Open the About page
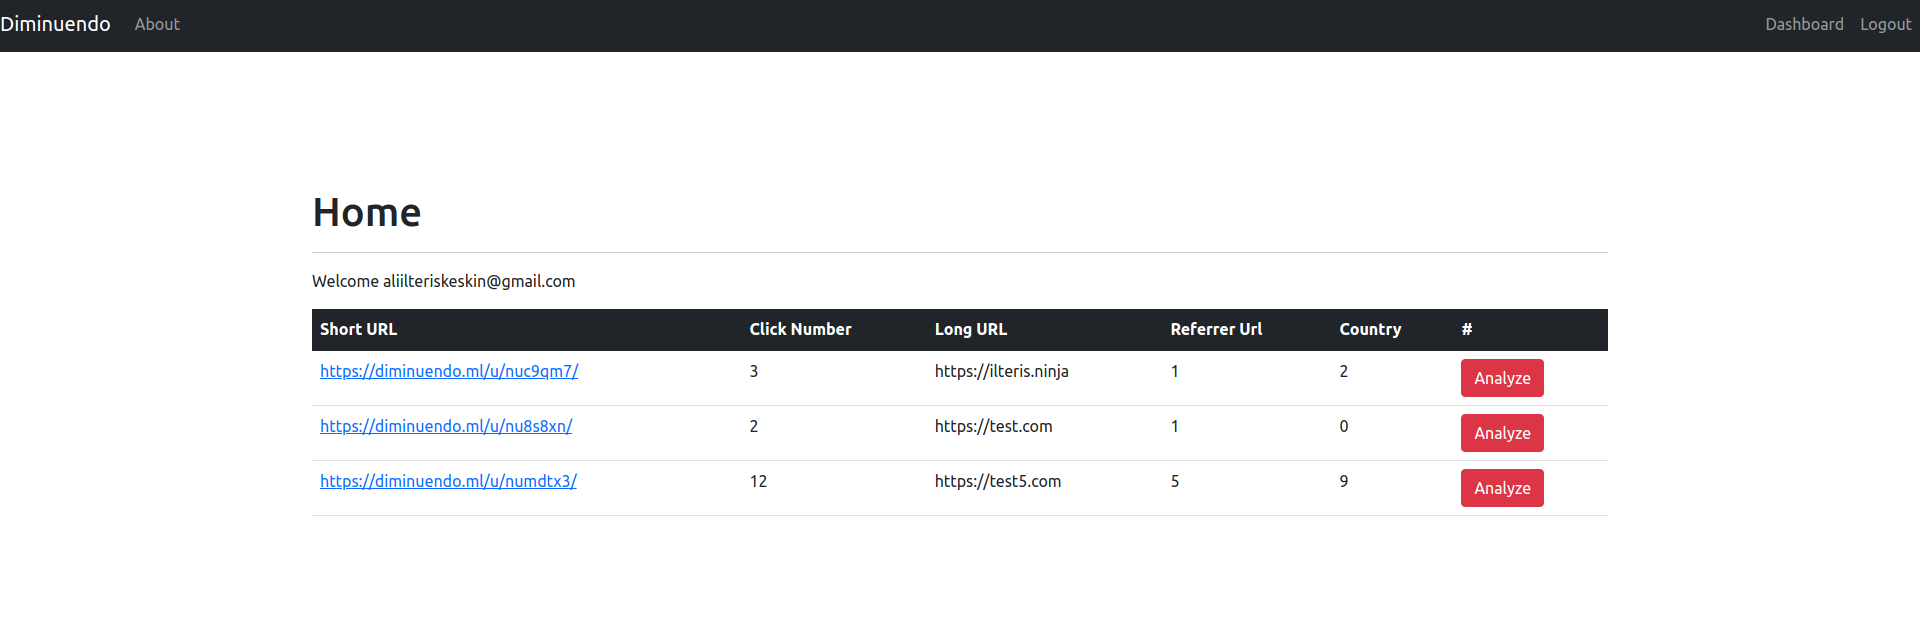This screenshot has height=634, width=1920. [157, 24]
